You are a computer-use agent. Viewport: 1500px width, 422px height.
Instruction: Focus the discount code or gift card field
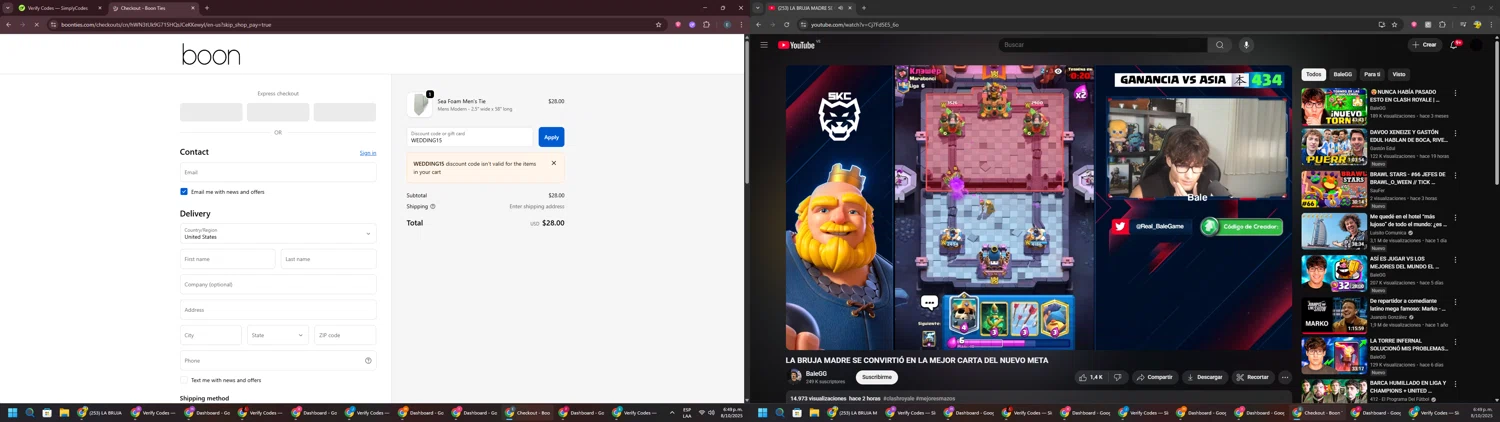coord(470,137)
